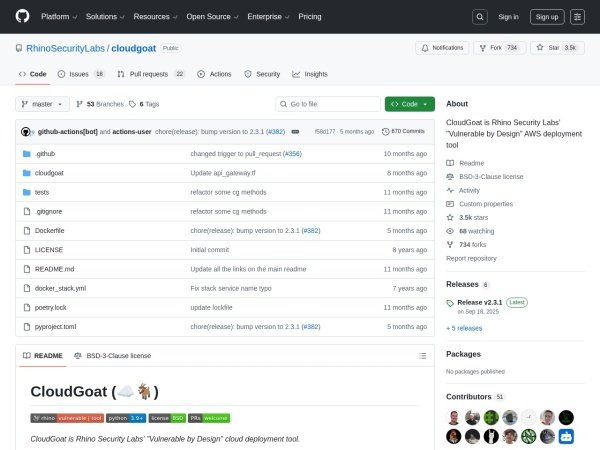The width and height of the screenshot is (600, 450).
Task: Switch to the Pull requests tab
Action: [x=151, y=74]
